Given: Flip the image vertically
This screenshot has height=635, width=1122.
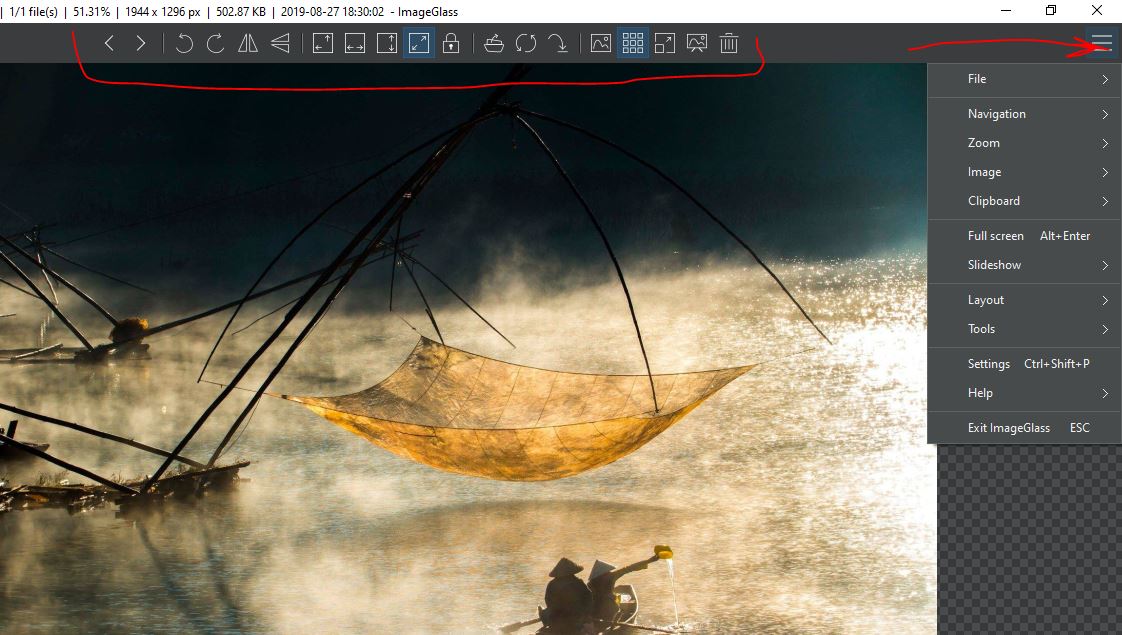Looking at the screenshot, I should (279, 42).
